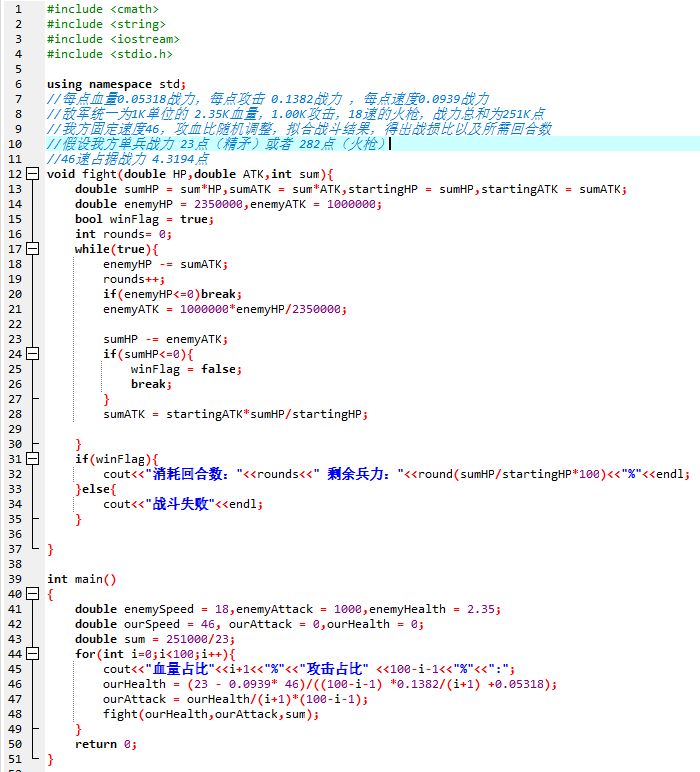The width and height of the screenshot is (700, 772).
Task: Click line number 22 in the gutter
Action: pos(15,324)
